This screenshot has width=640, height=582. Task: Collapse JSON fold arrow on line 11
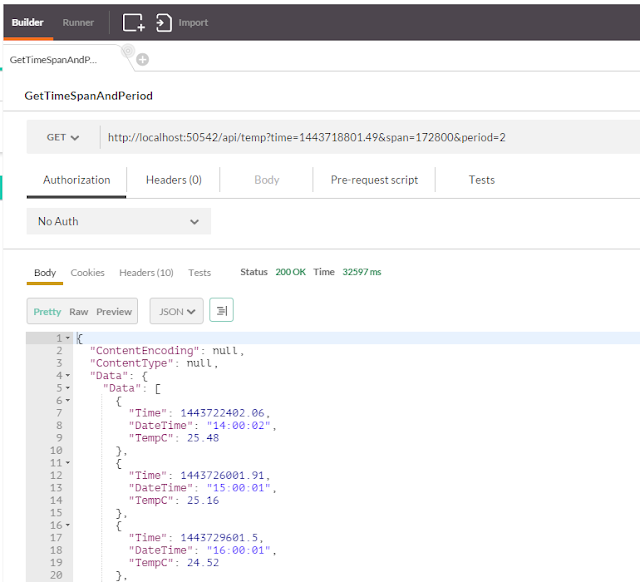tap(68, 462)
